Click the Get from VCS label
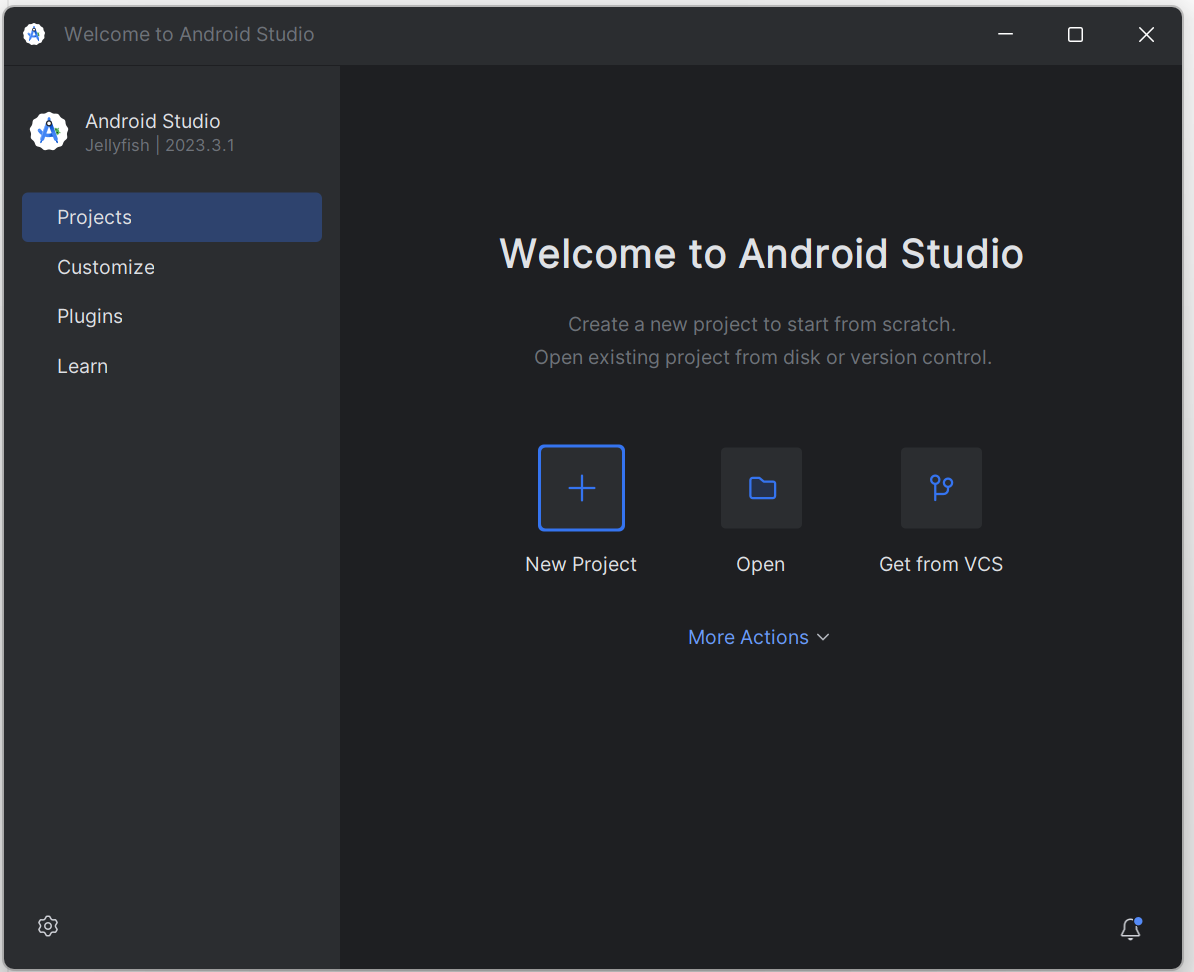 941,564
